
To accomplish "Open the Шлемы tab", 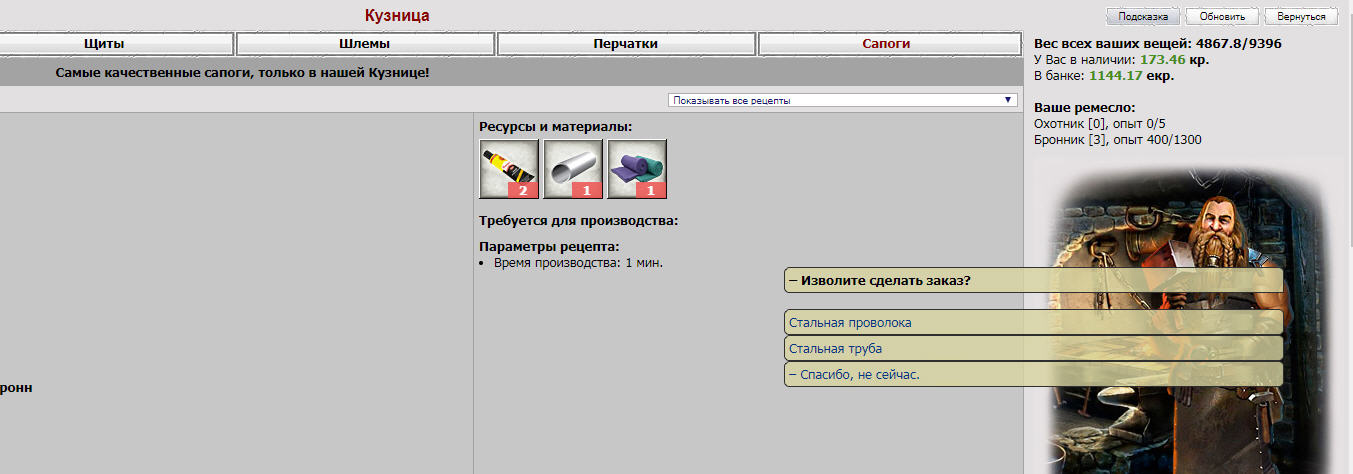I will click(365, 44).
